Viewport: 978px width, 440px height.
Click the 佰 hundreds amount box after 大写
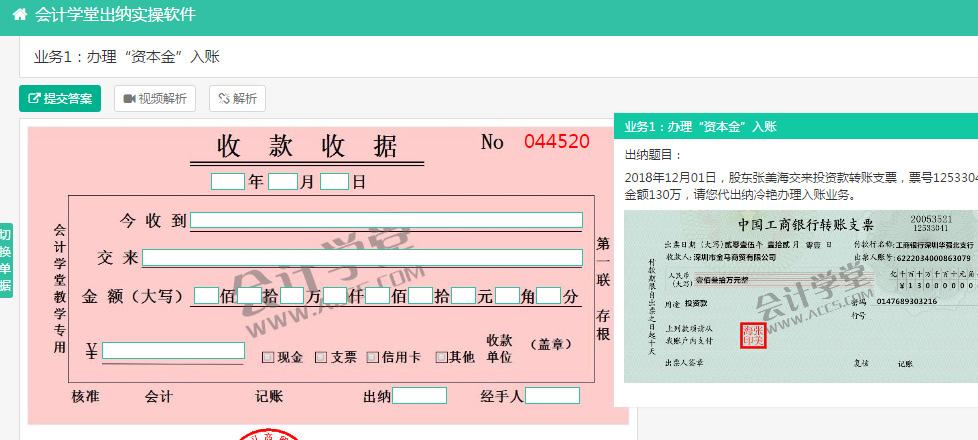tap(206, 296)
